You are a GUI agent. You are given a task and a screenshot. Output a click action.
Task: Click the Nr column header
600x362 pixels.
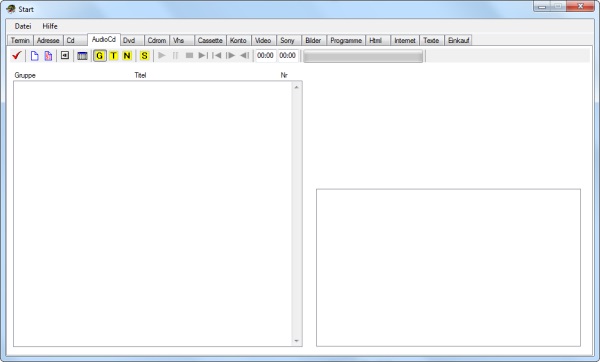(284, 75)
